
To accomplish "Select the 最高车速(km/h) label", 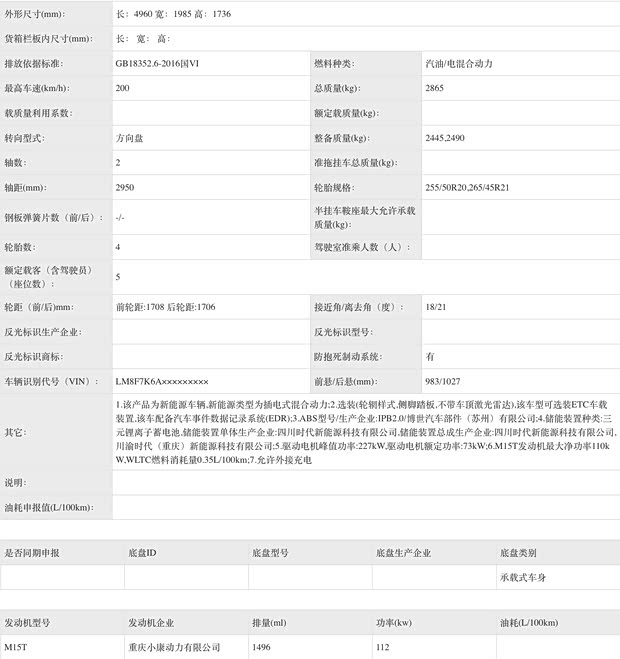I will pos(37,88).
